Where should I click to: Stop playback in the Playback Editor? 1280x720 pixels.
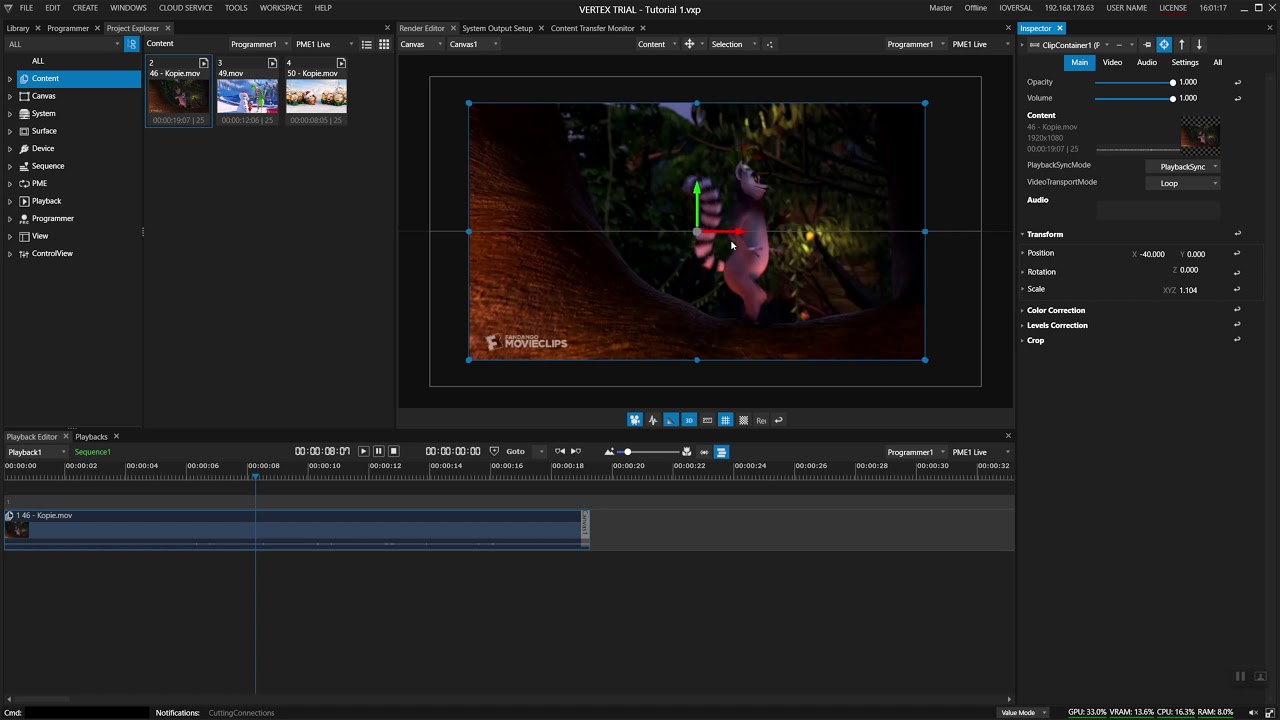pos(394,452)
